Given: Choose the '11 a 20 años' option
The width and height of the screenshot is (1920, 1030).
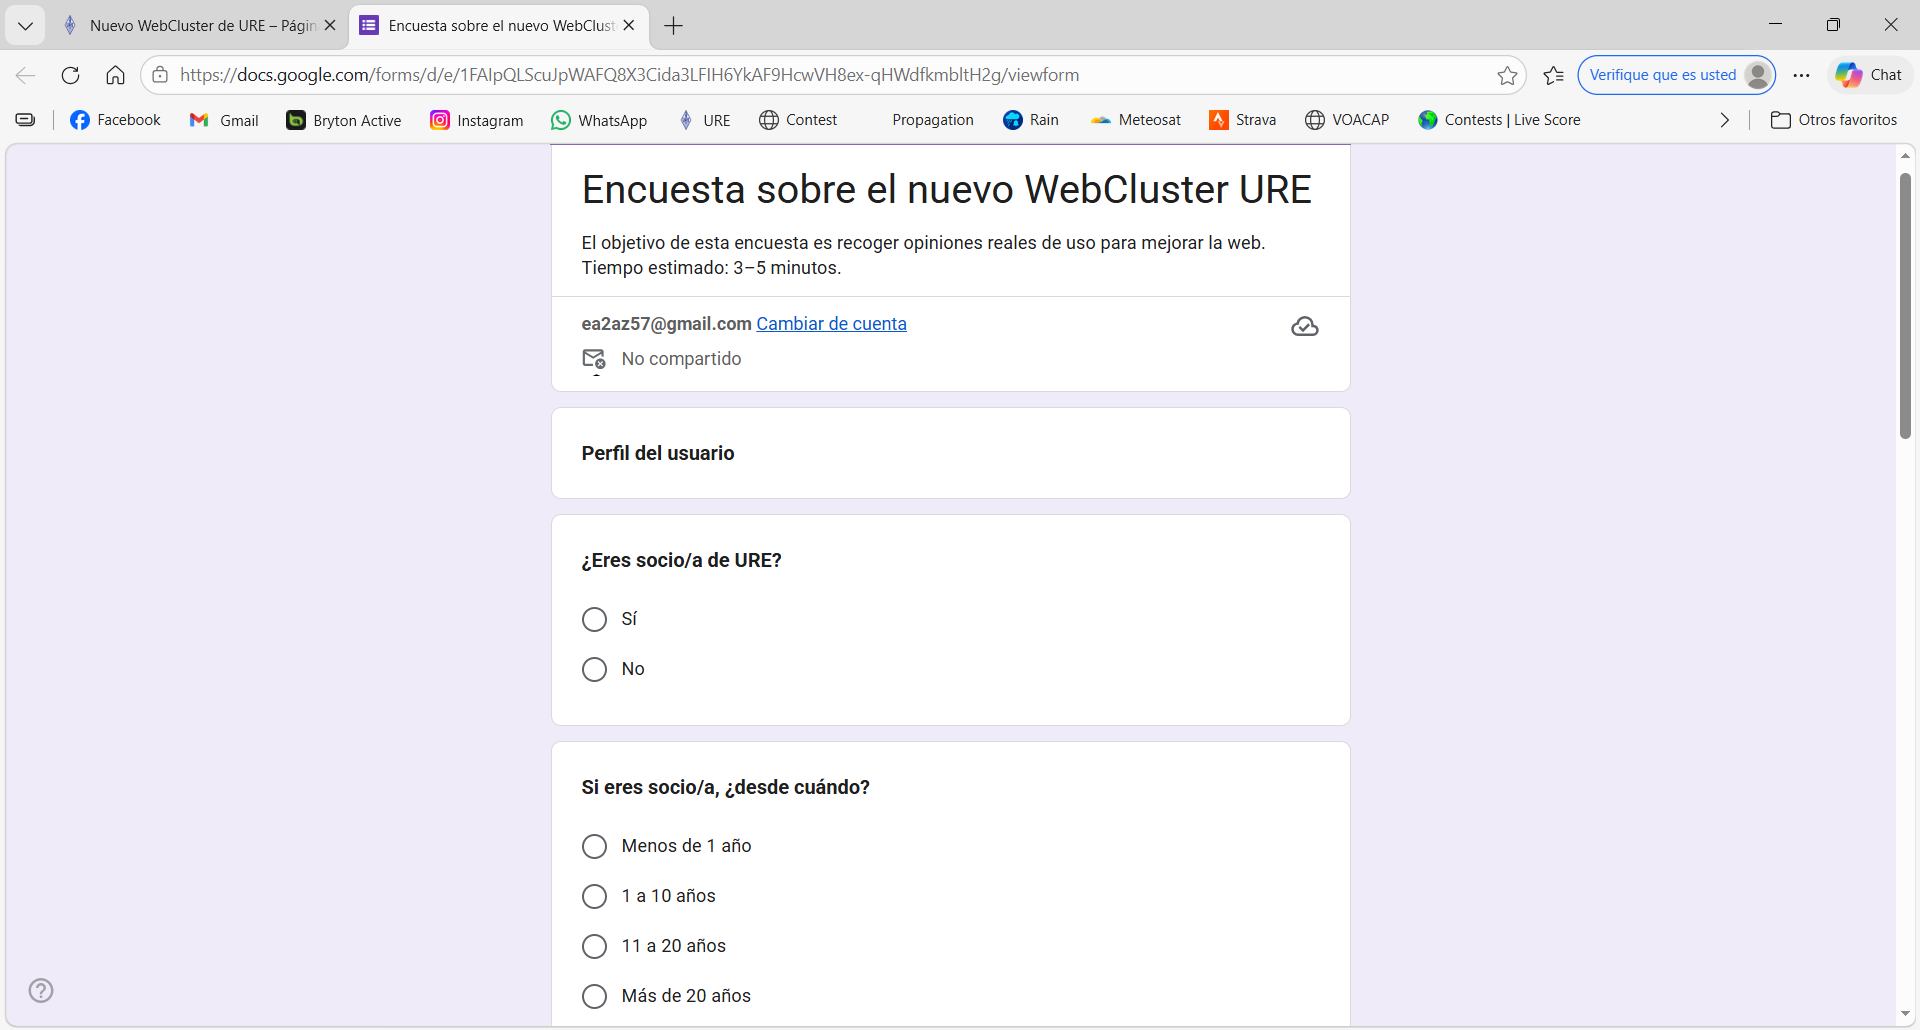Looking at the screenshot, I should coord(595,946).
